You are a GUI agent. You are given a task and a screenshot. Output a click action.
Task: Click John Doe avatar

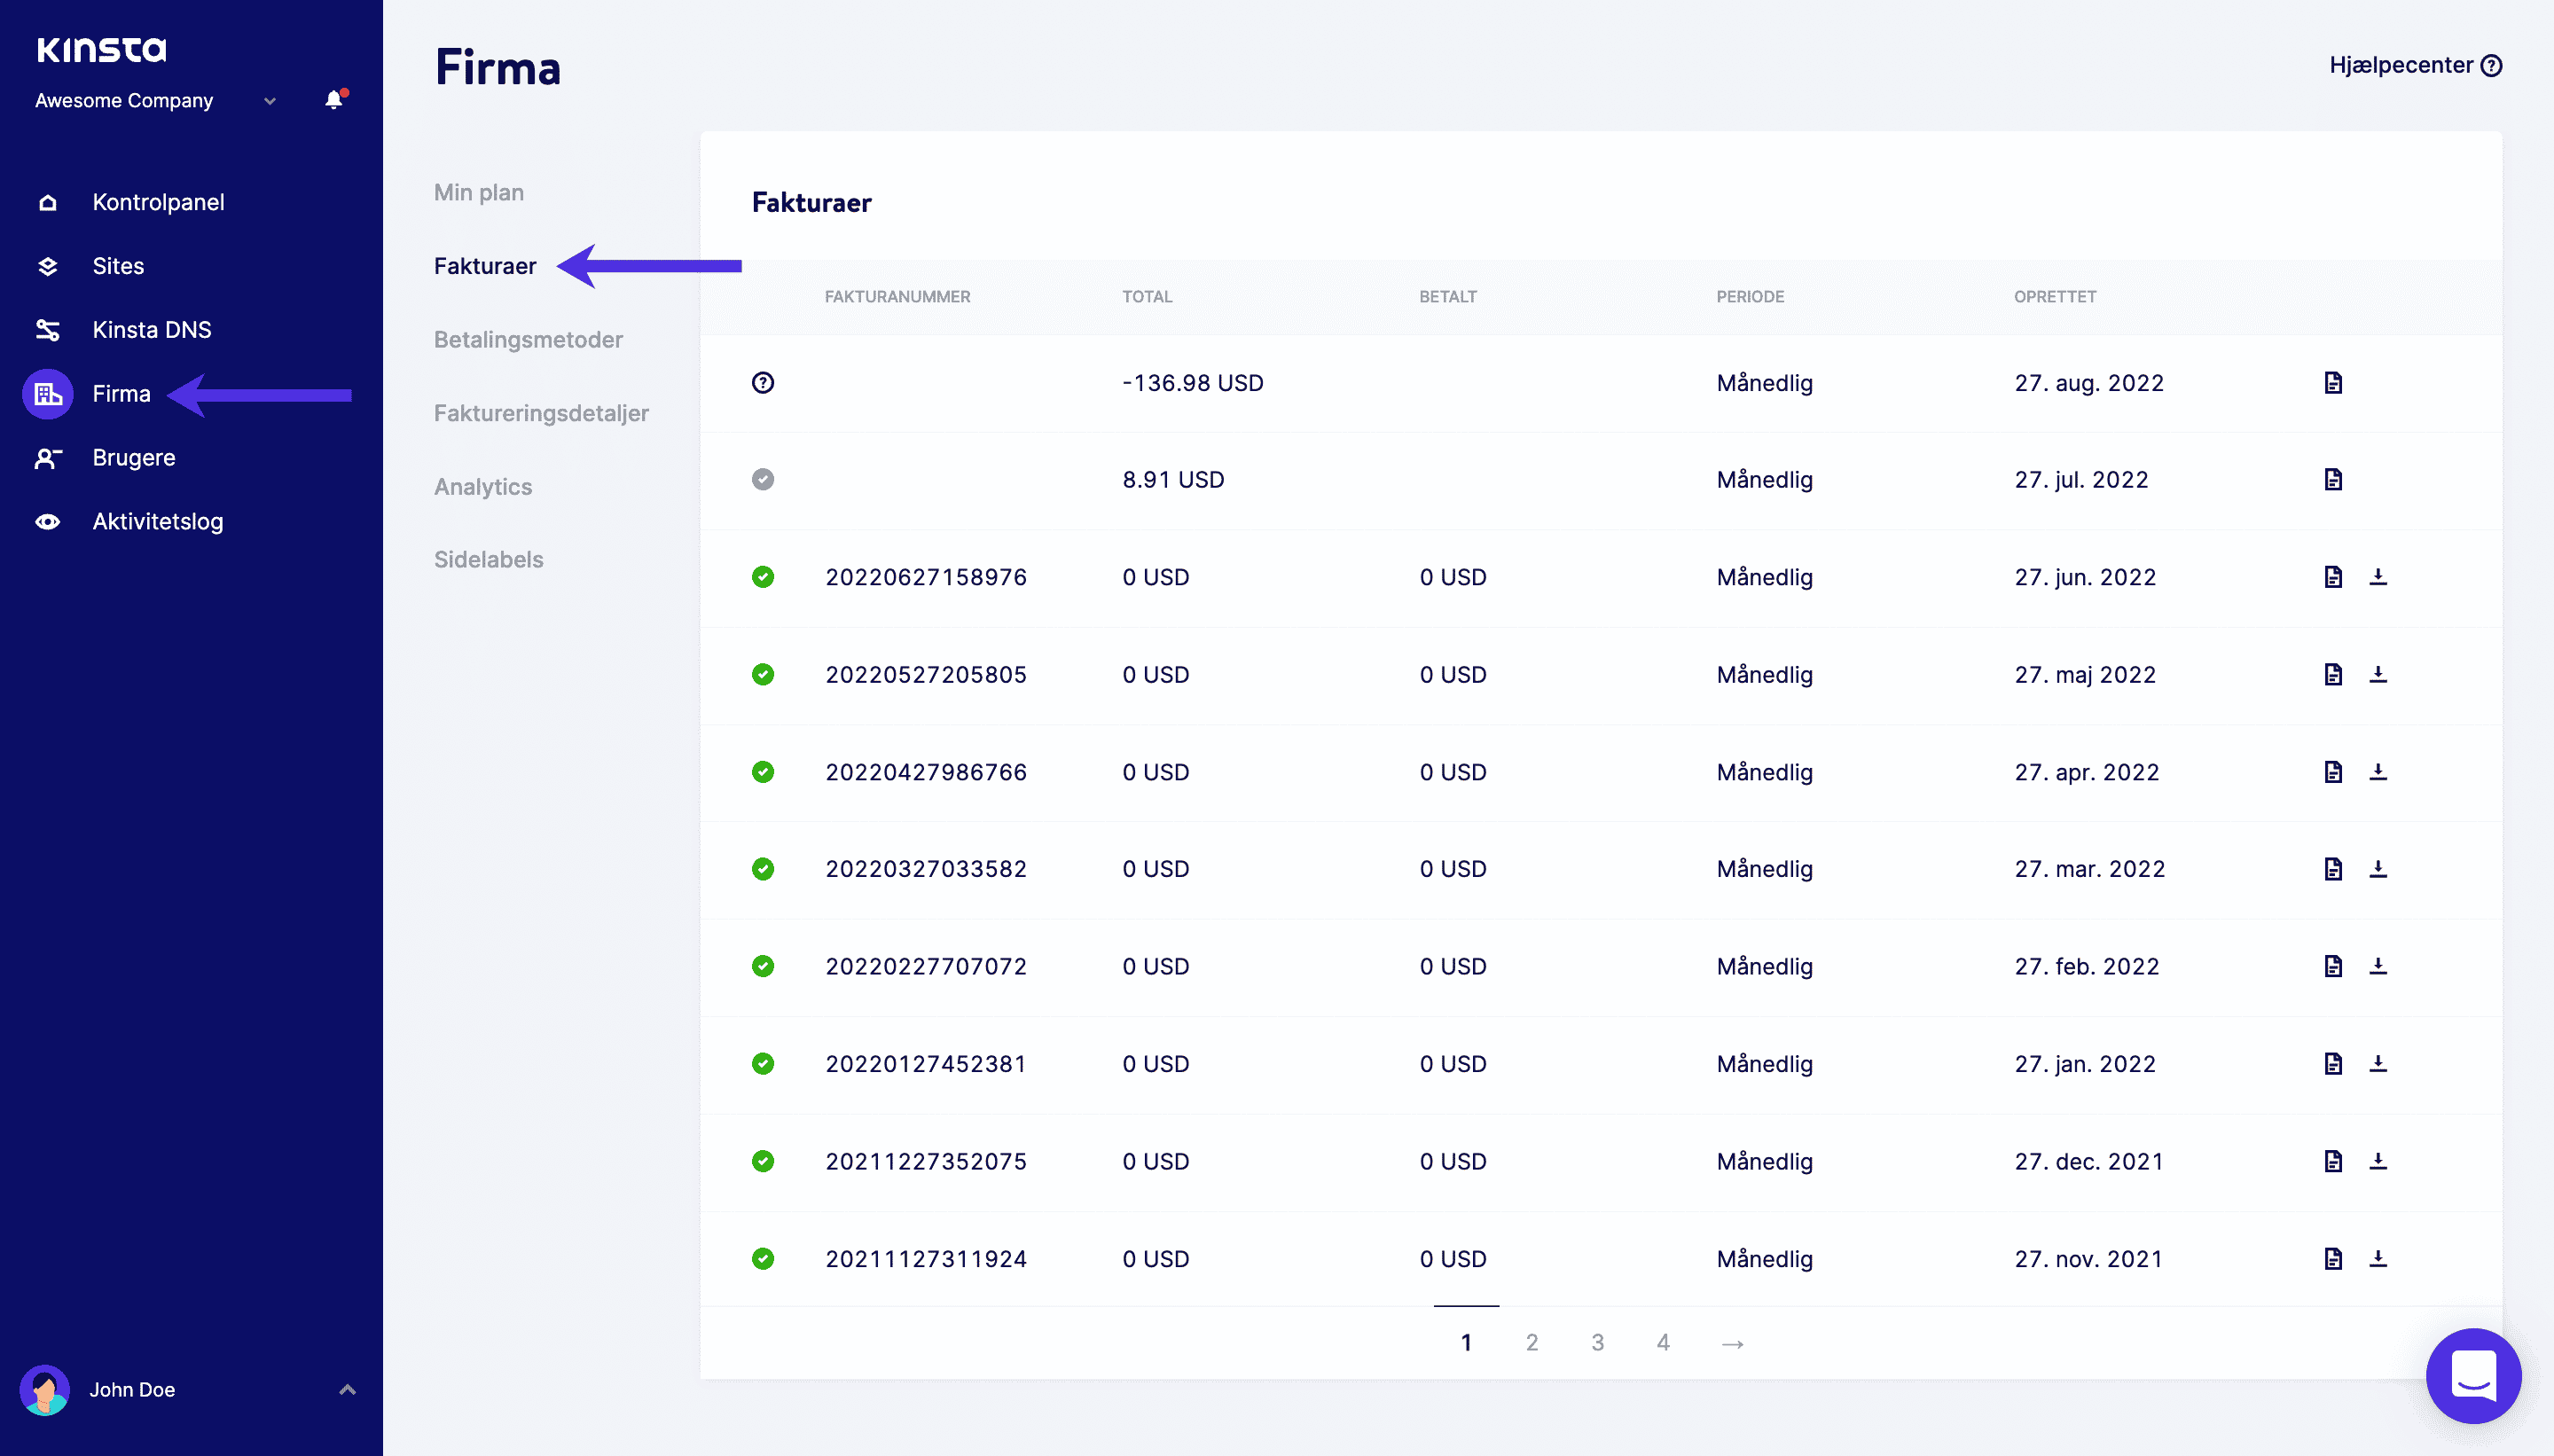point(44,1390)
